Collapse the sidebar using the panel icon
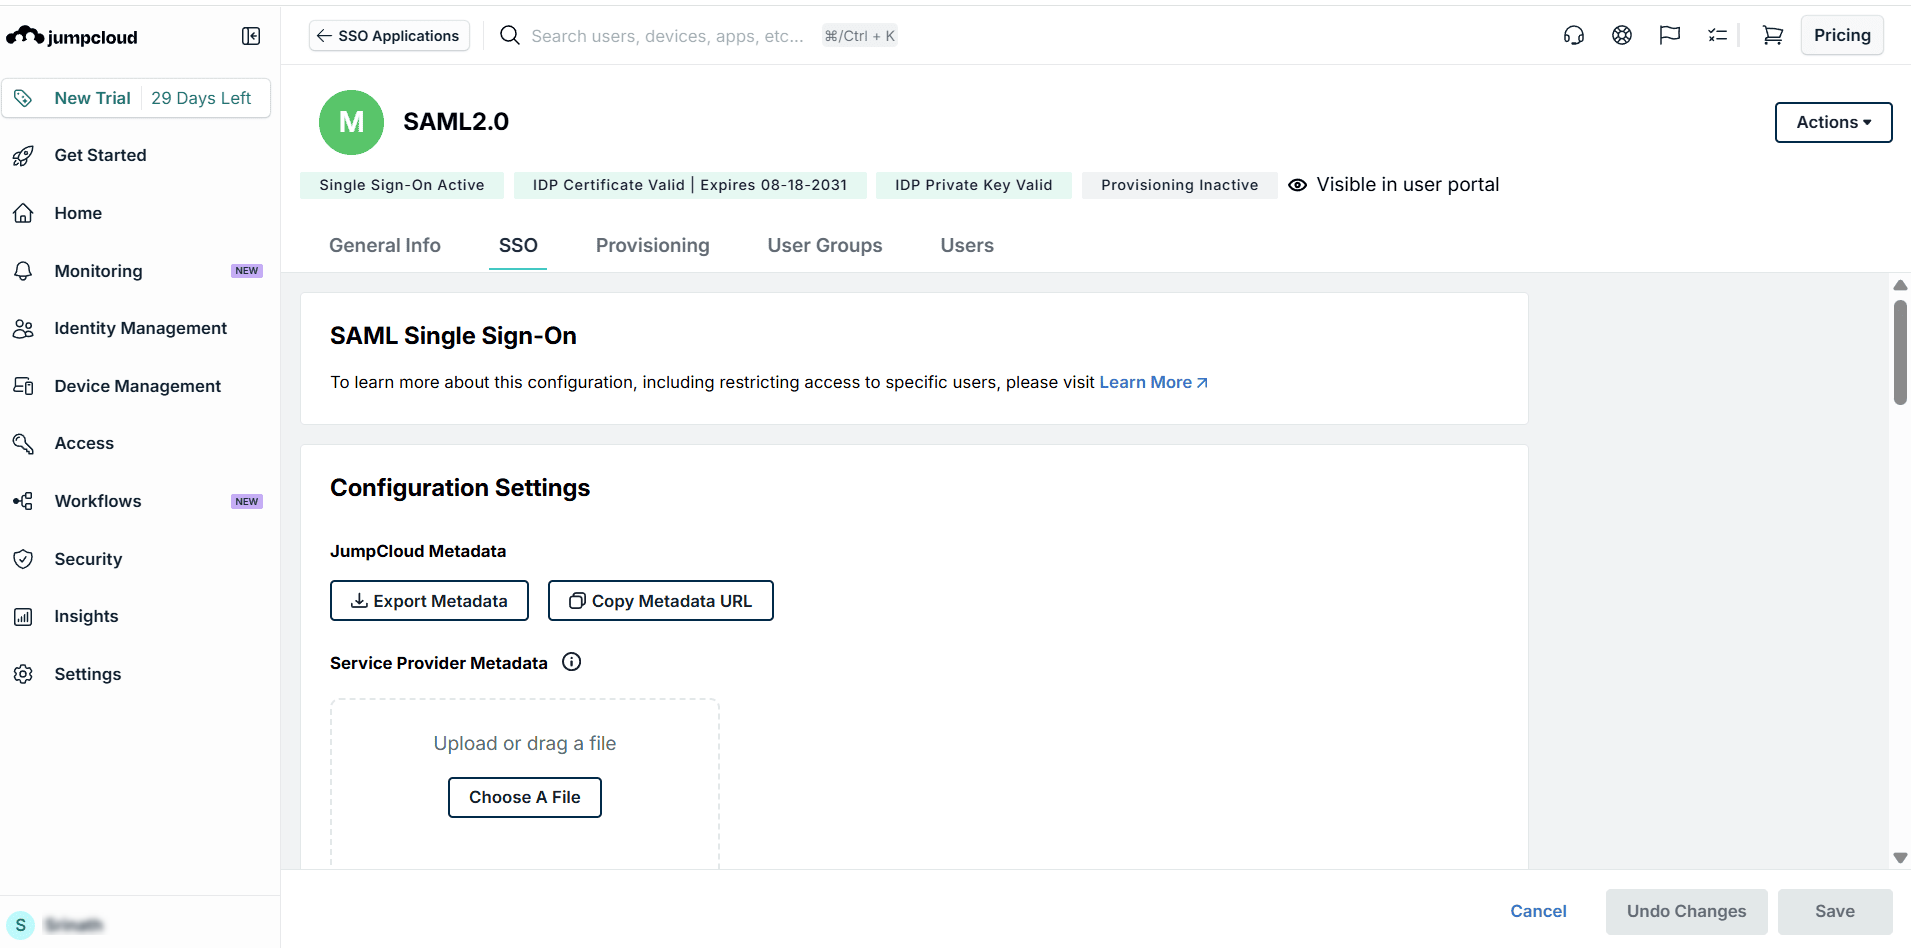 coord(251,36)
